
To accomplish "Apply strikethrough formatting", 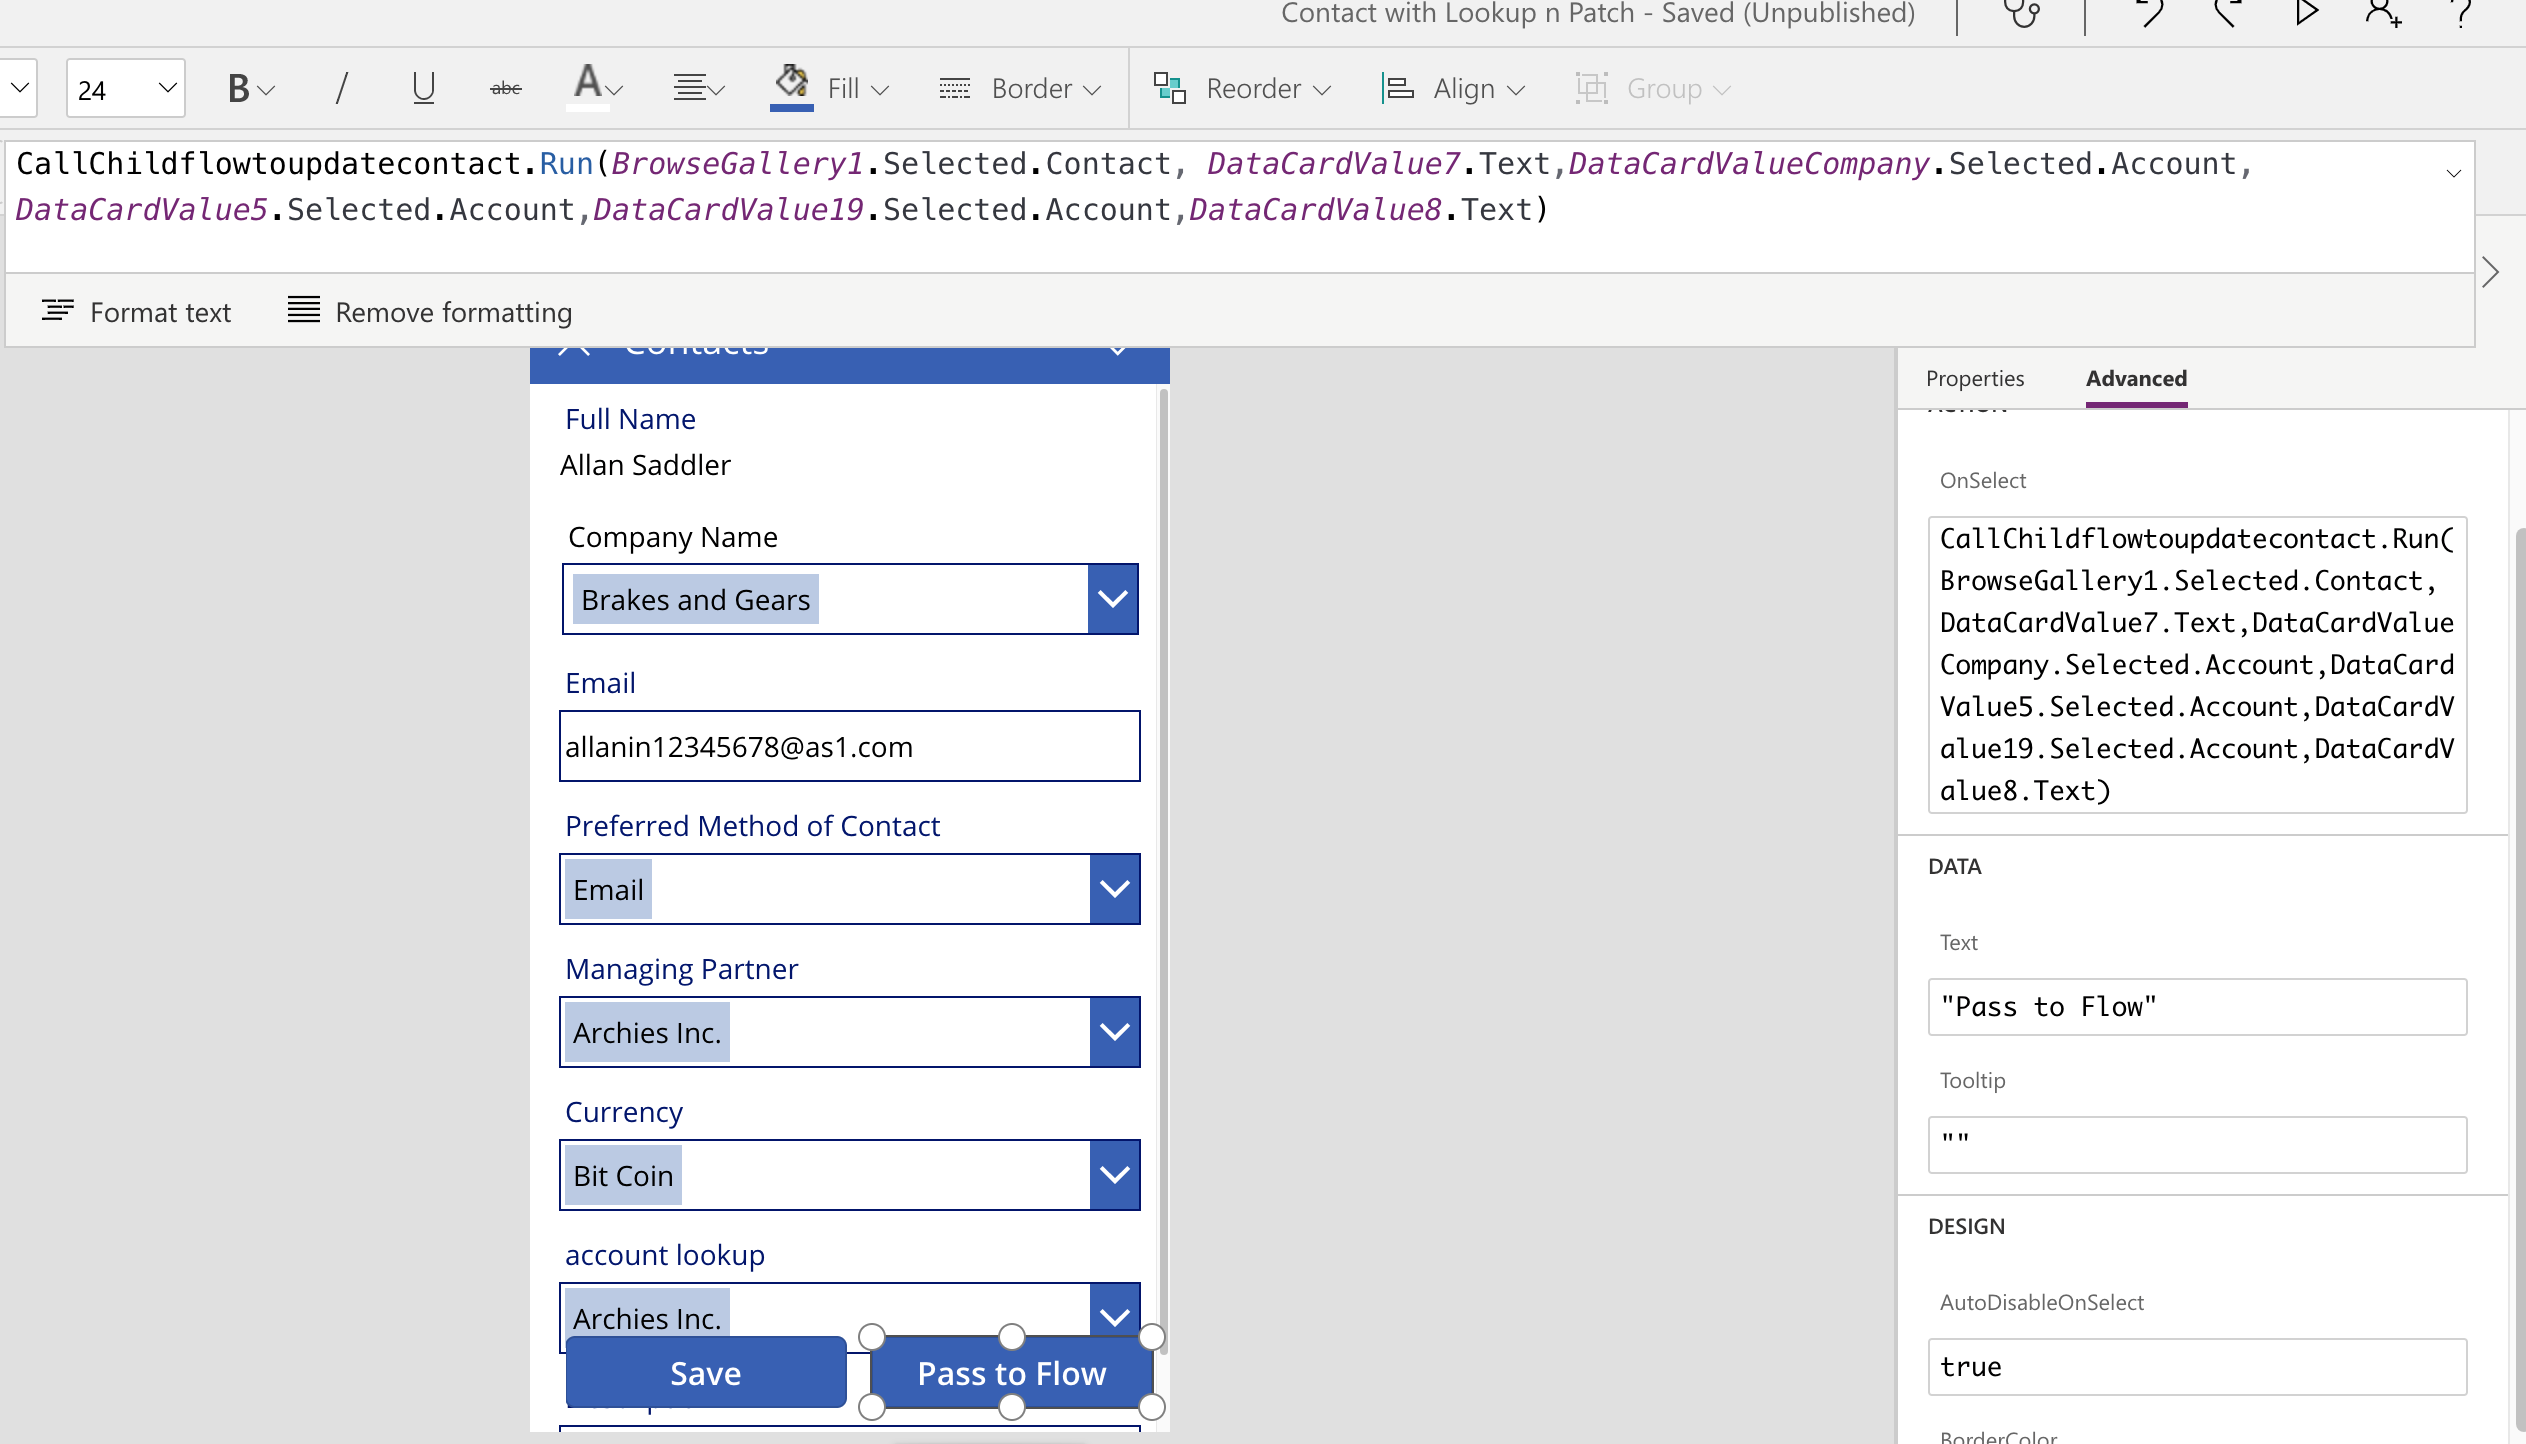I will (x=506, y=89).
